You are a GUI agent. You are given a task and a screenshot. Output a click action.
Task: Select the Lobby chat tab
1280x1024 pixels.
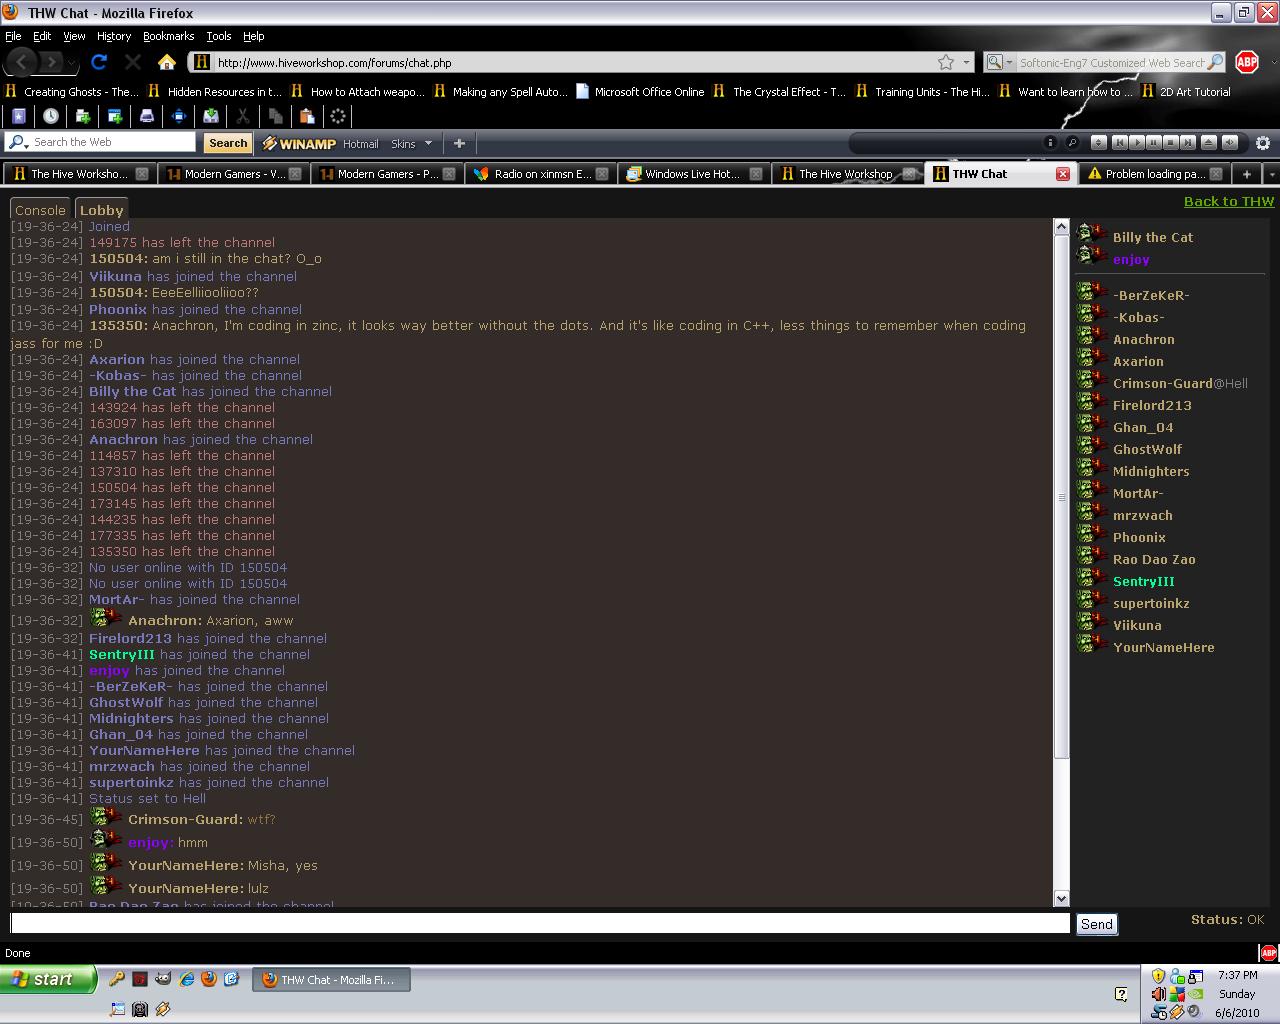101,209
